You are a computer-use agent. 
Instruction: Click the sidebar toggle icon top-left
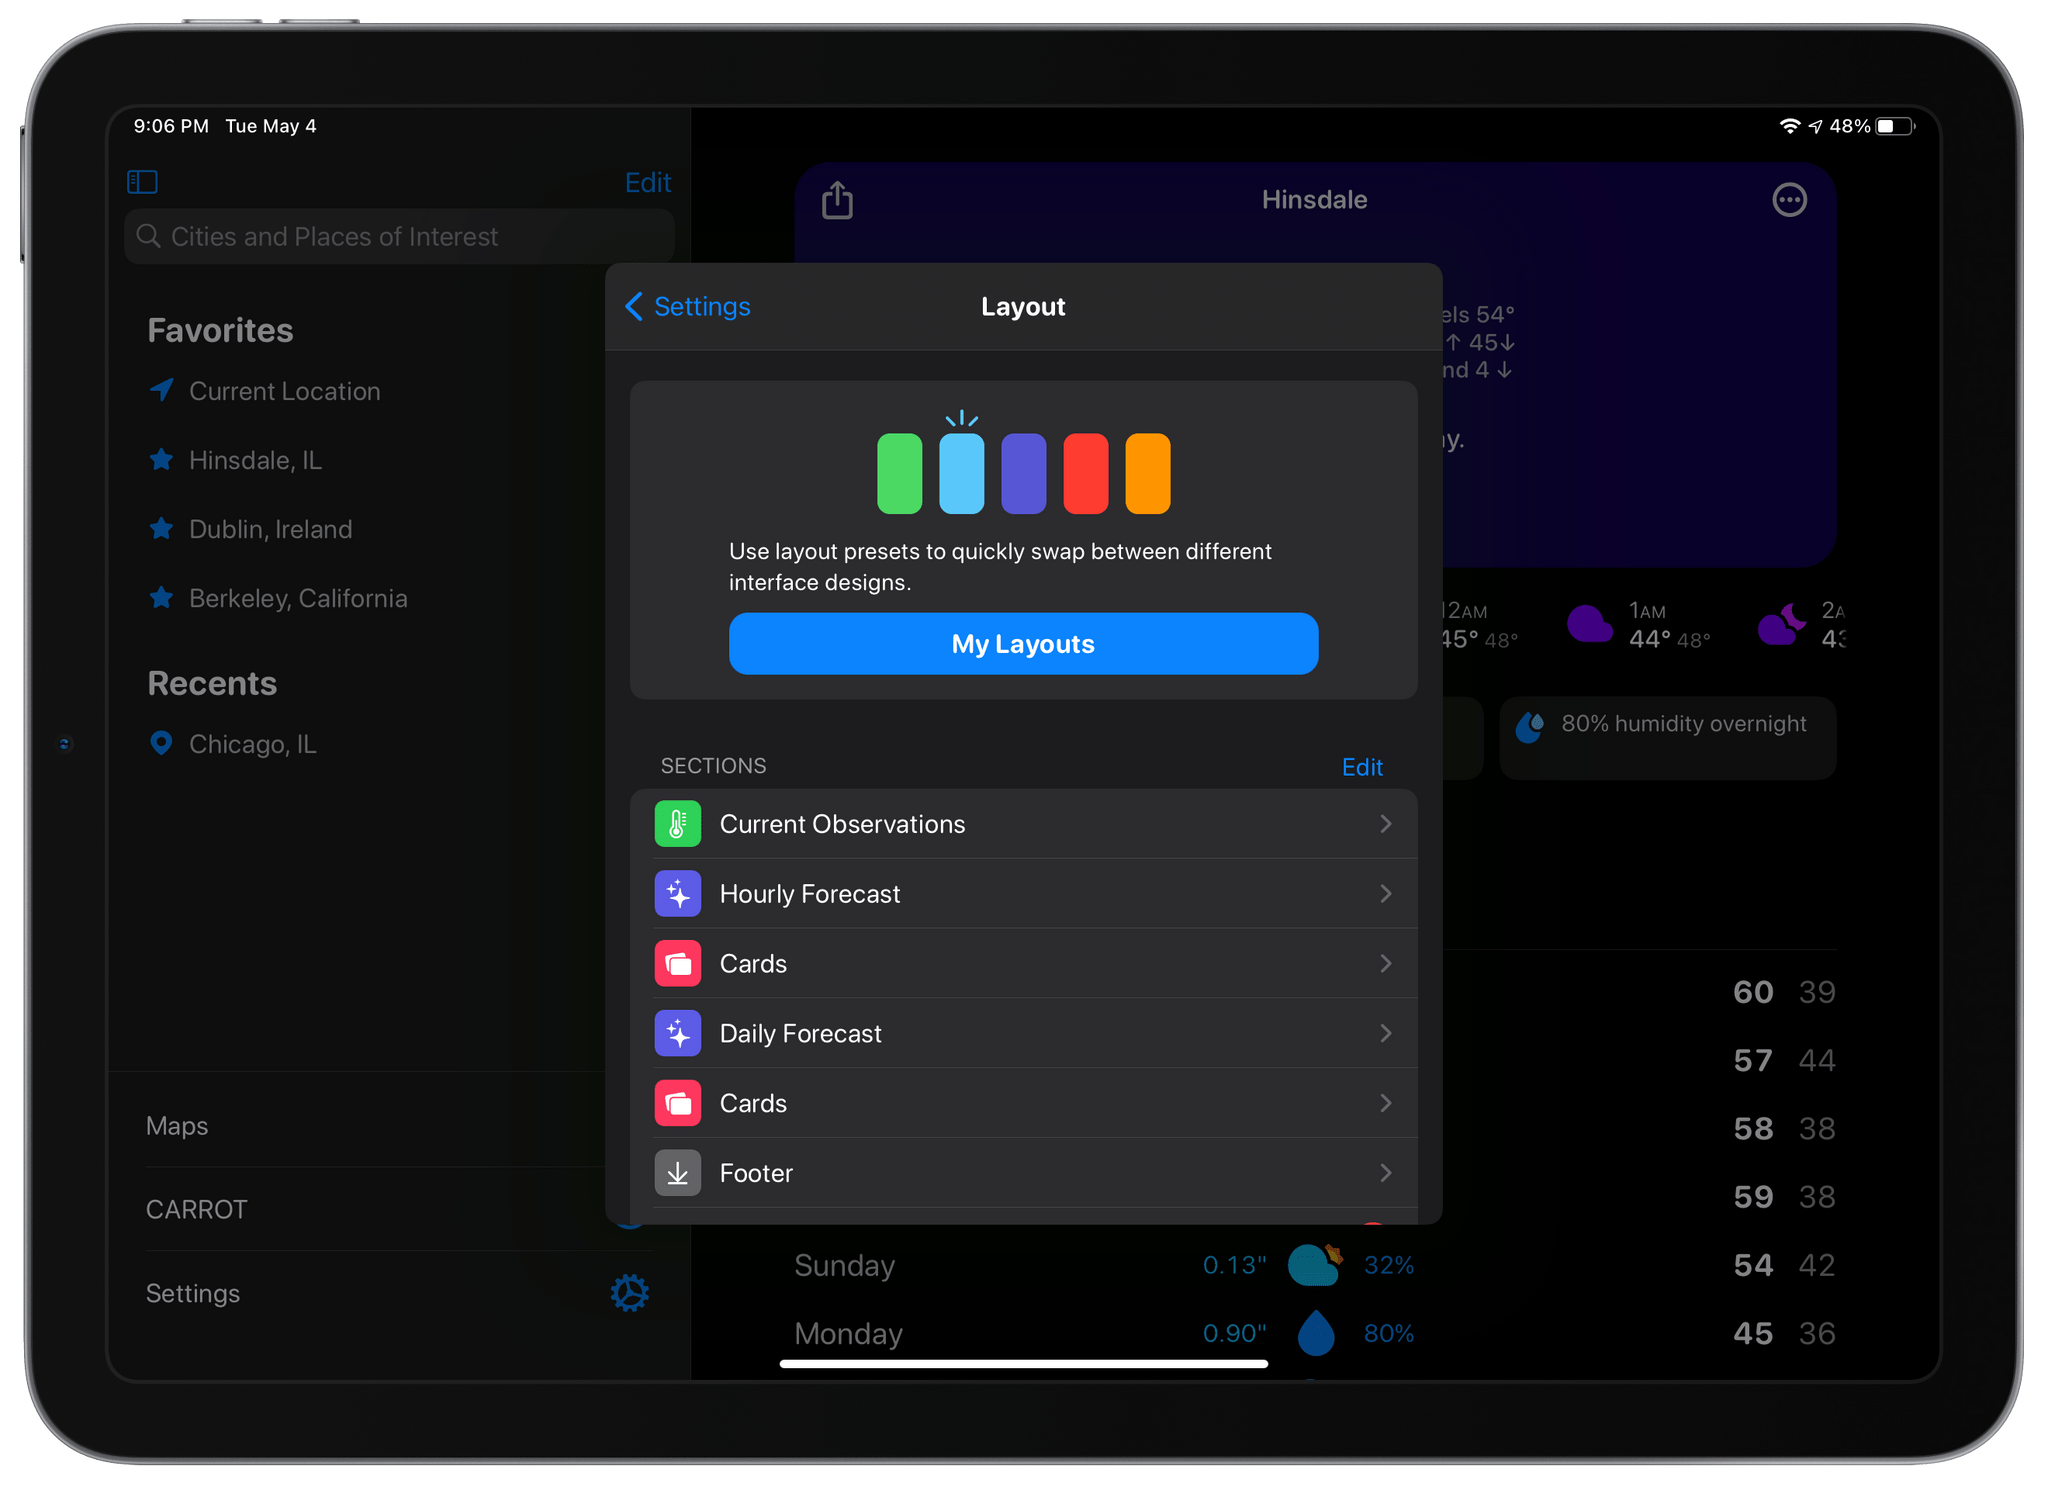[143, 180]
